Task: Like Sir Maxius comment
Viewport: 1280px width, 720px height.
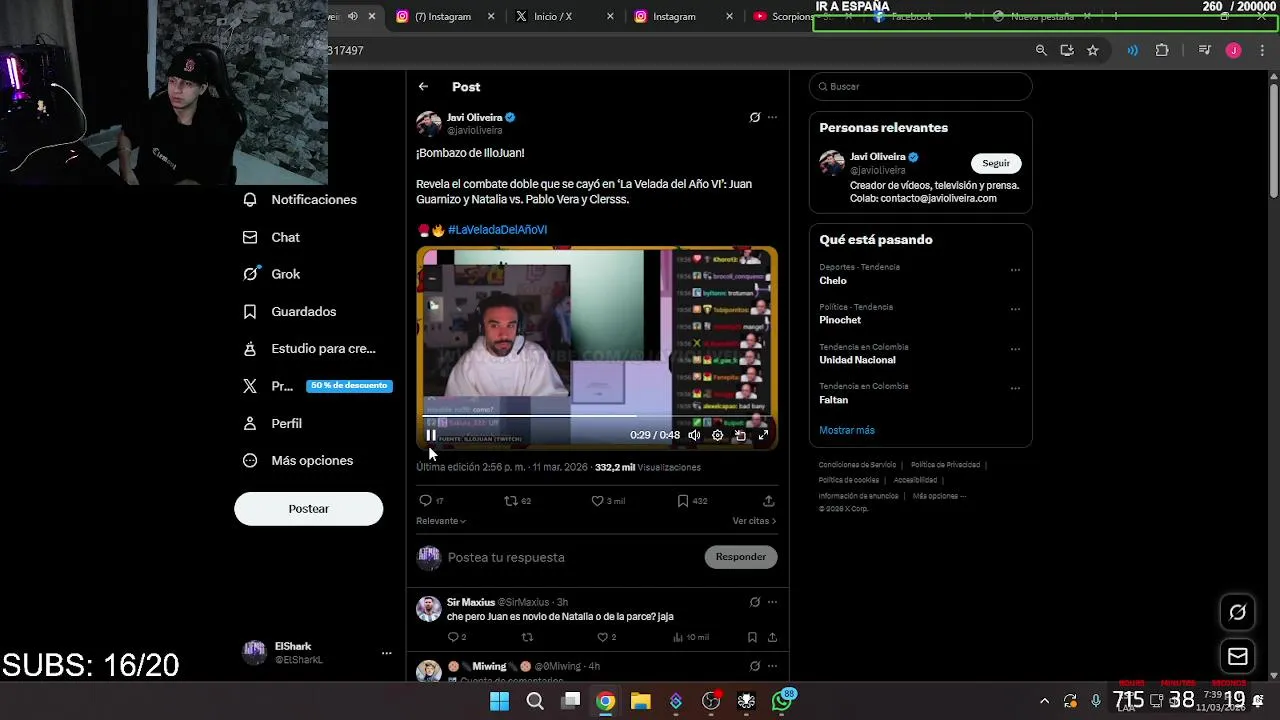Action: [606, 637]
